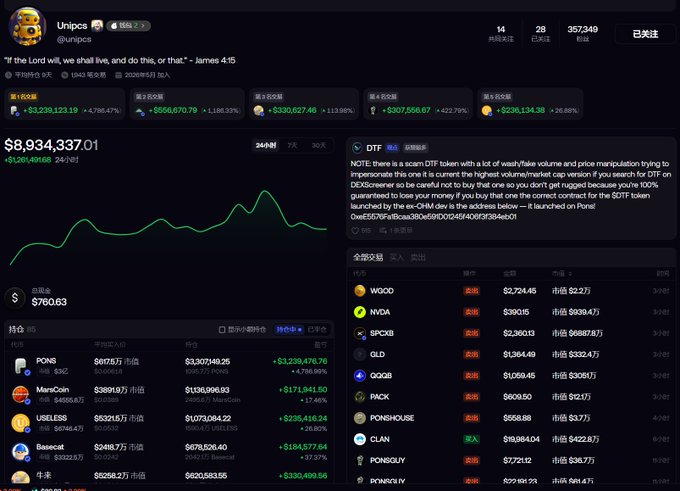Tick the 显示小额持仓 checkbox

tap(222, 330)
